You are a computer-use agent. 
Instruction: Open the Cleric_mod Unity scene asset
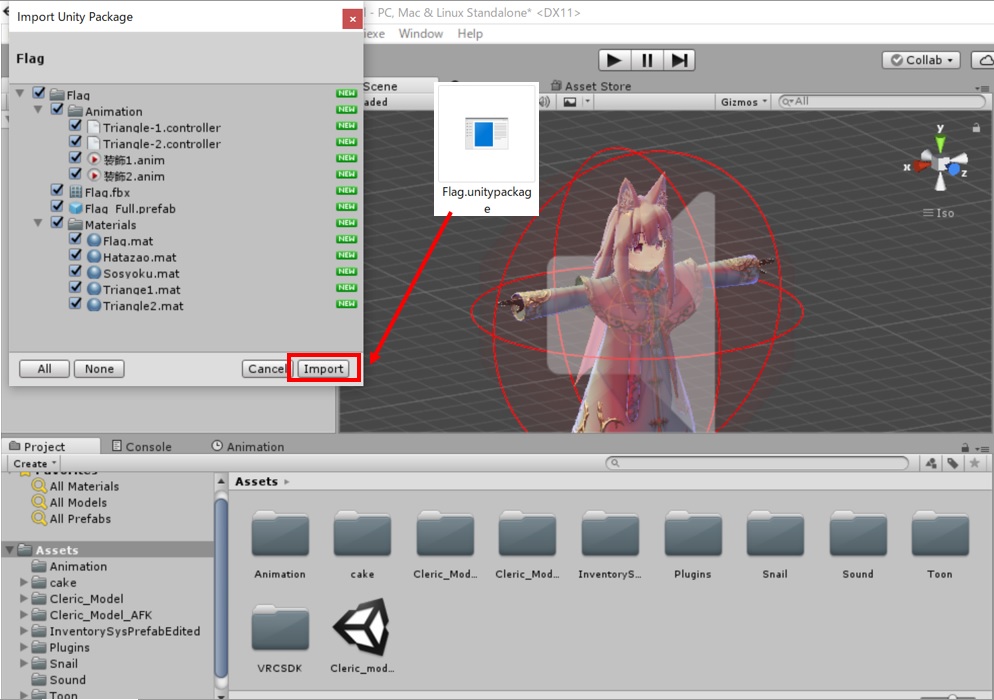pos(362,629)
